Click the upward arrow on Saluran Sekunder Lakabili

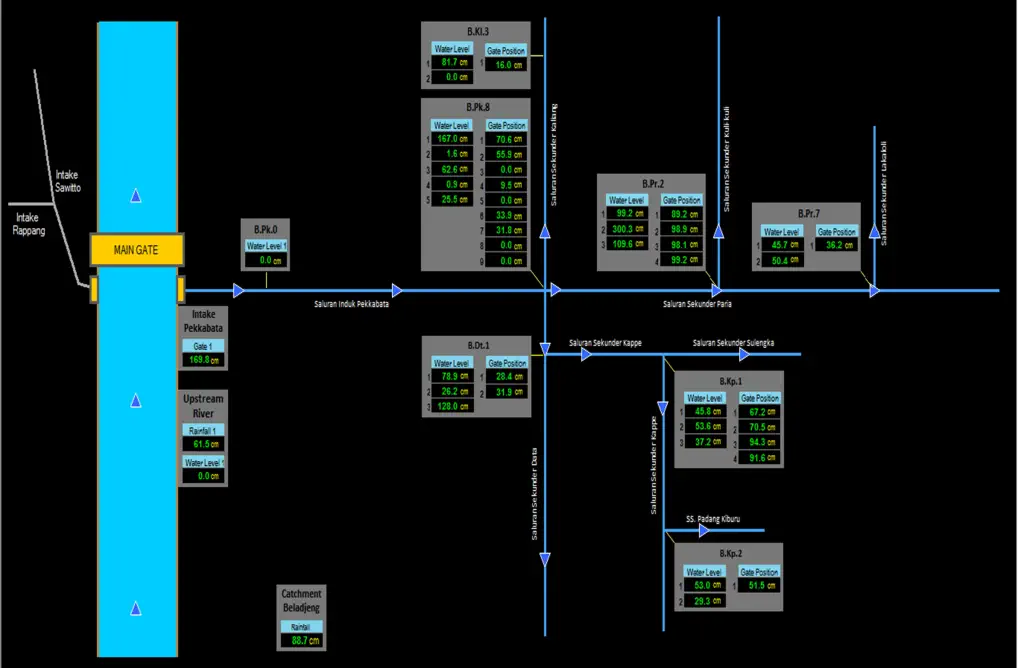(x=874, y=233)
